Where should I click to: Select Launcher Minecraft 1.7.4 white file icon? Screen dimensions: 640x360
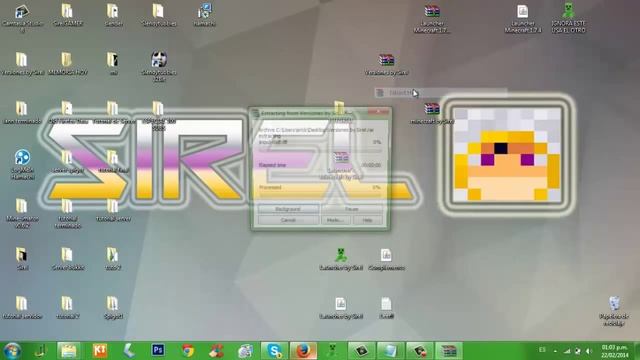coord(523,18)
